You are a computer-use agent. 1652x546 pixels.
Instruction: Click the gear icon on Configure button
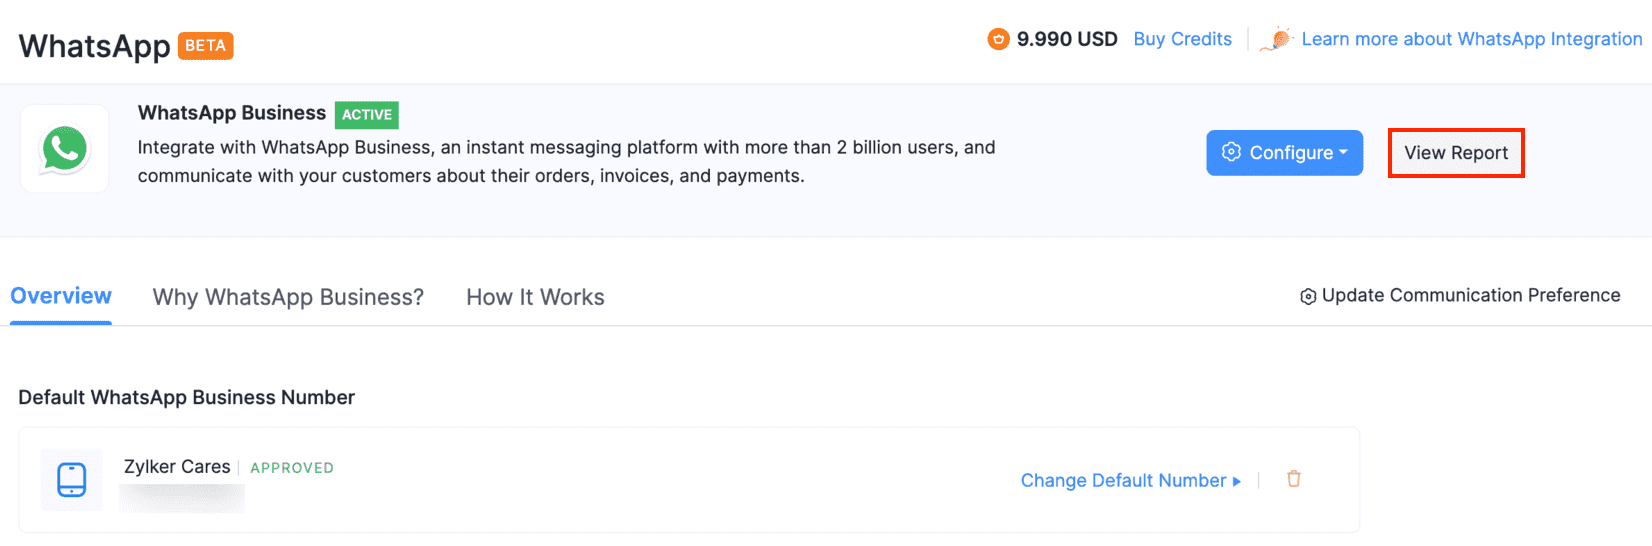tap(1231, 152)
